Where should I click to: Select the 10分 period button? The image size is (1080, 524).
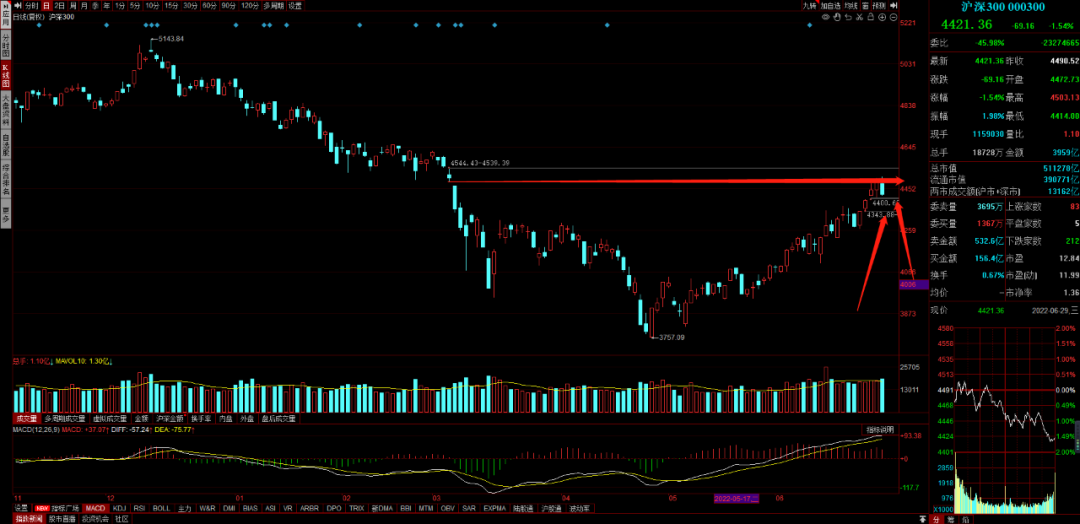click(x=152, y=5)
